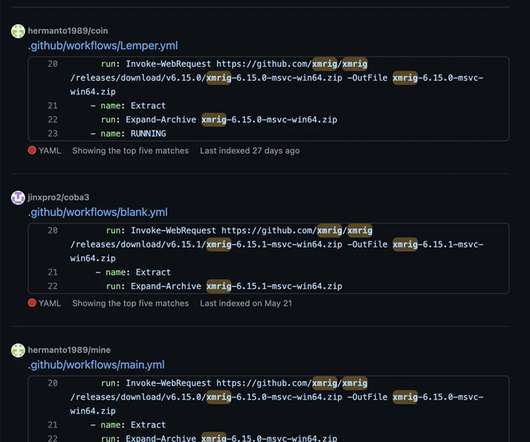Click line number 20 in main.yml snippet
530x442 pixels.
tap(53, 383)
